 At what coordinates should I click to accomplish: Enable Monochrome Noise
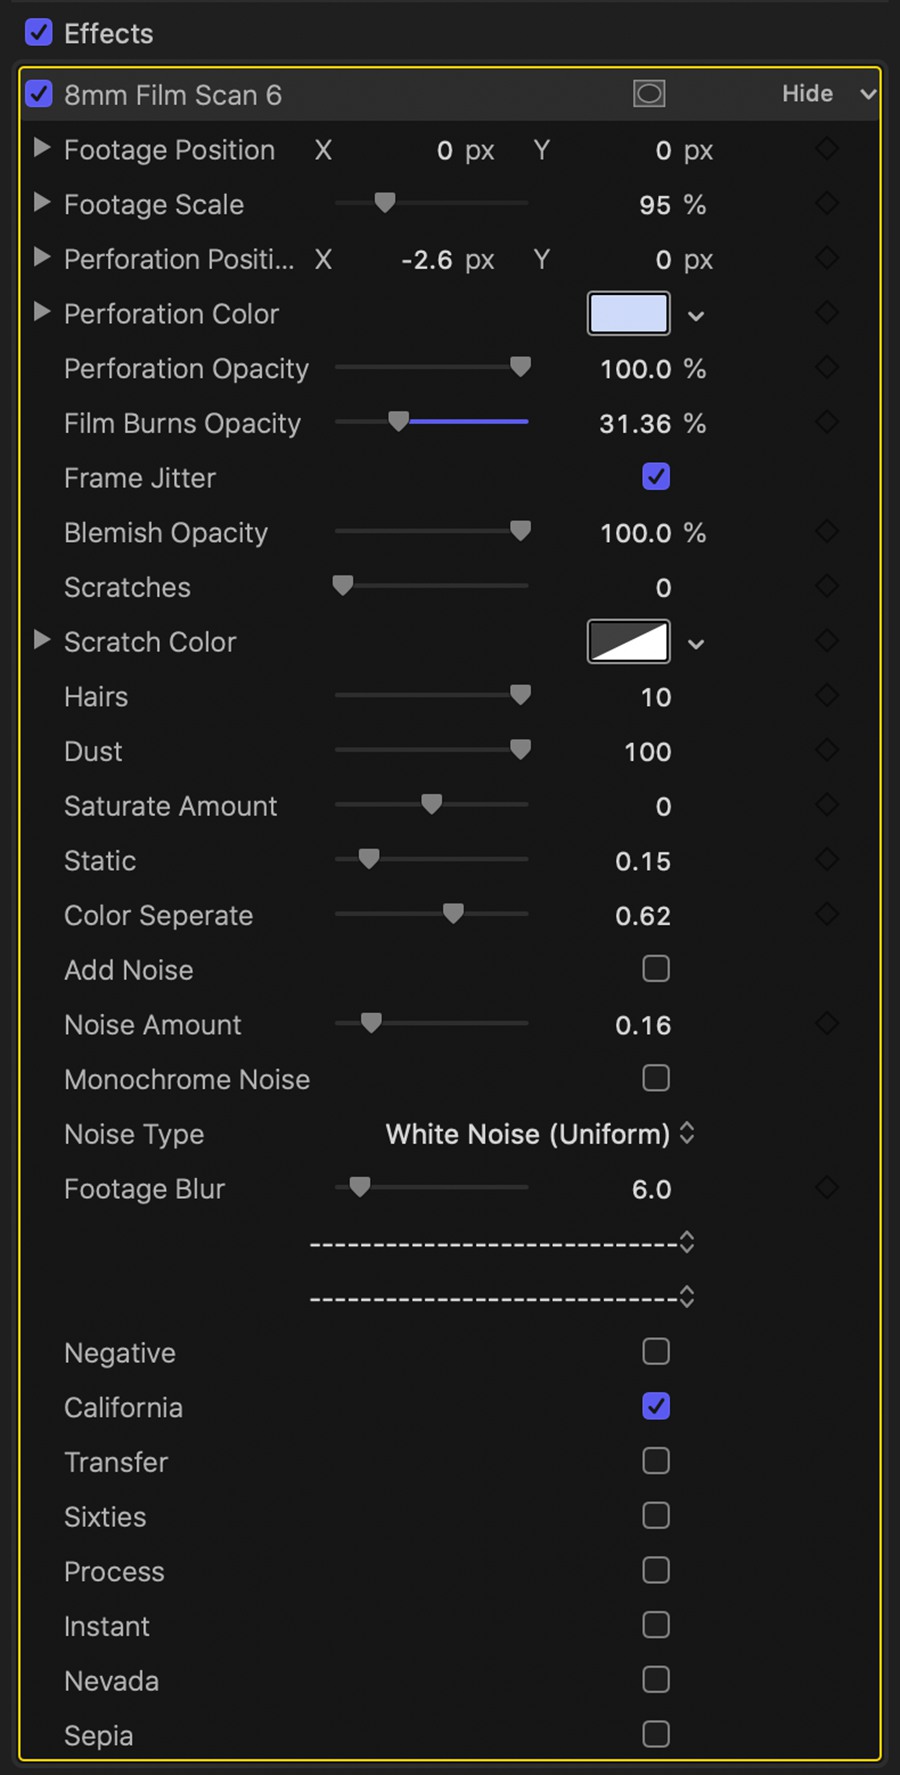[x=656, y=1078]
